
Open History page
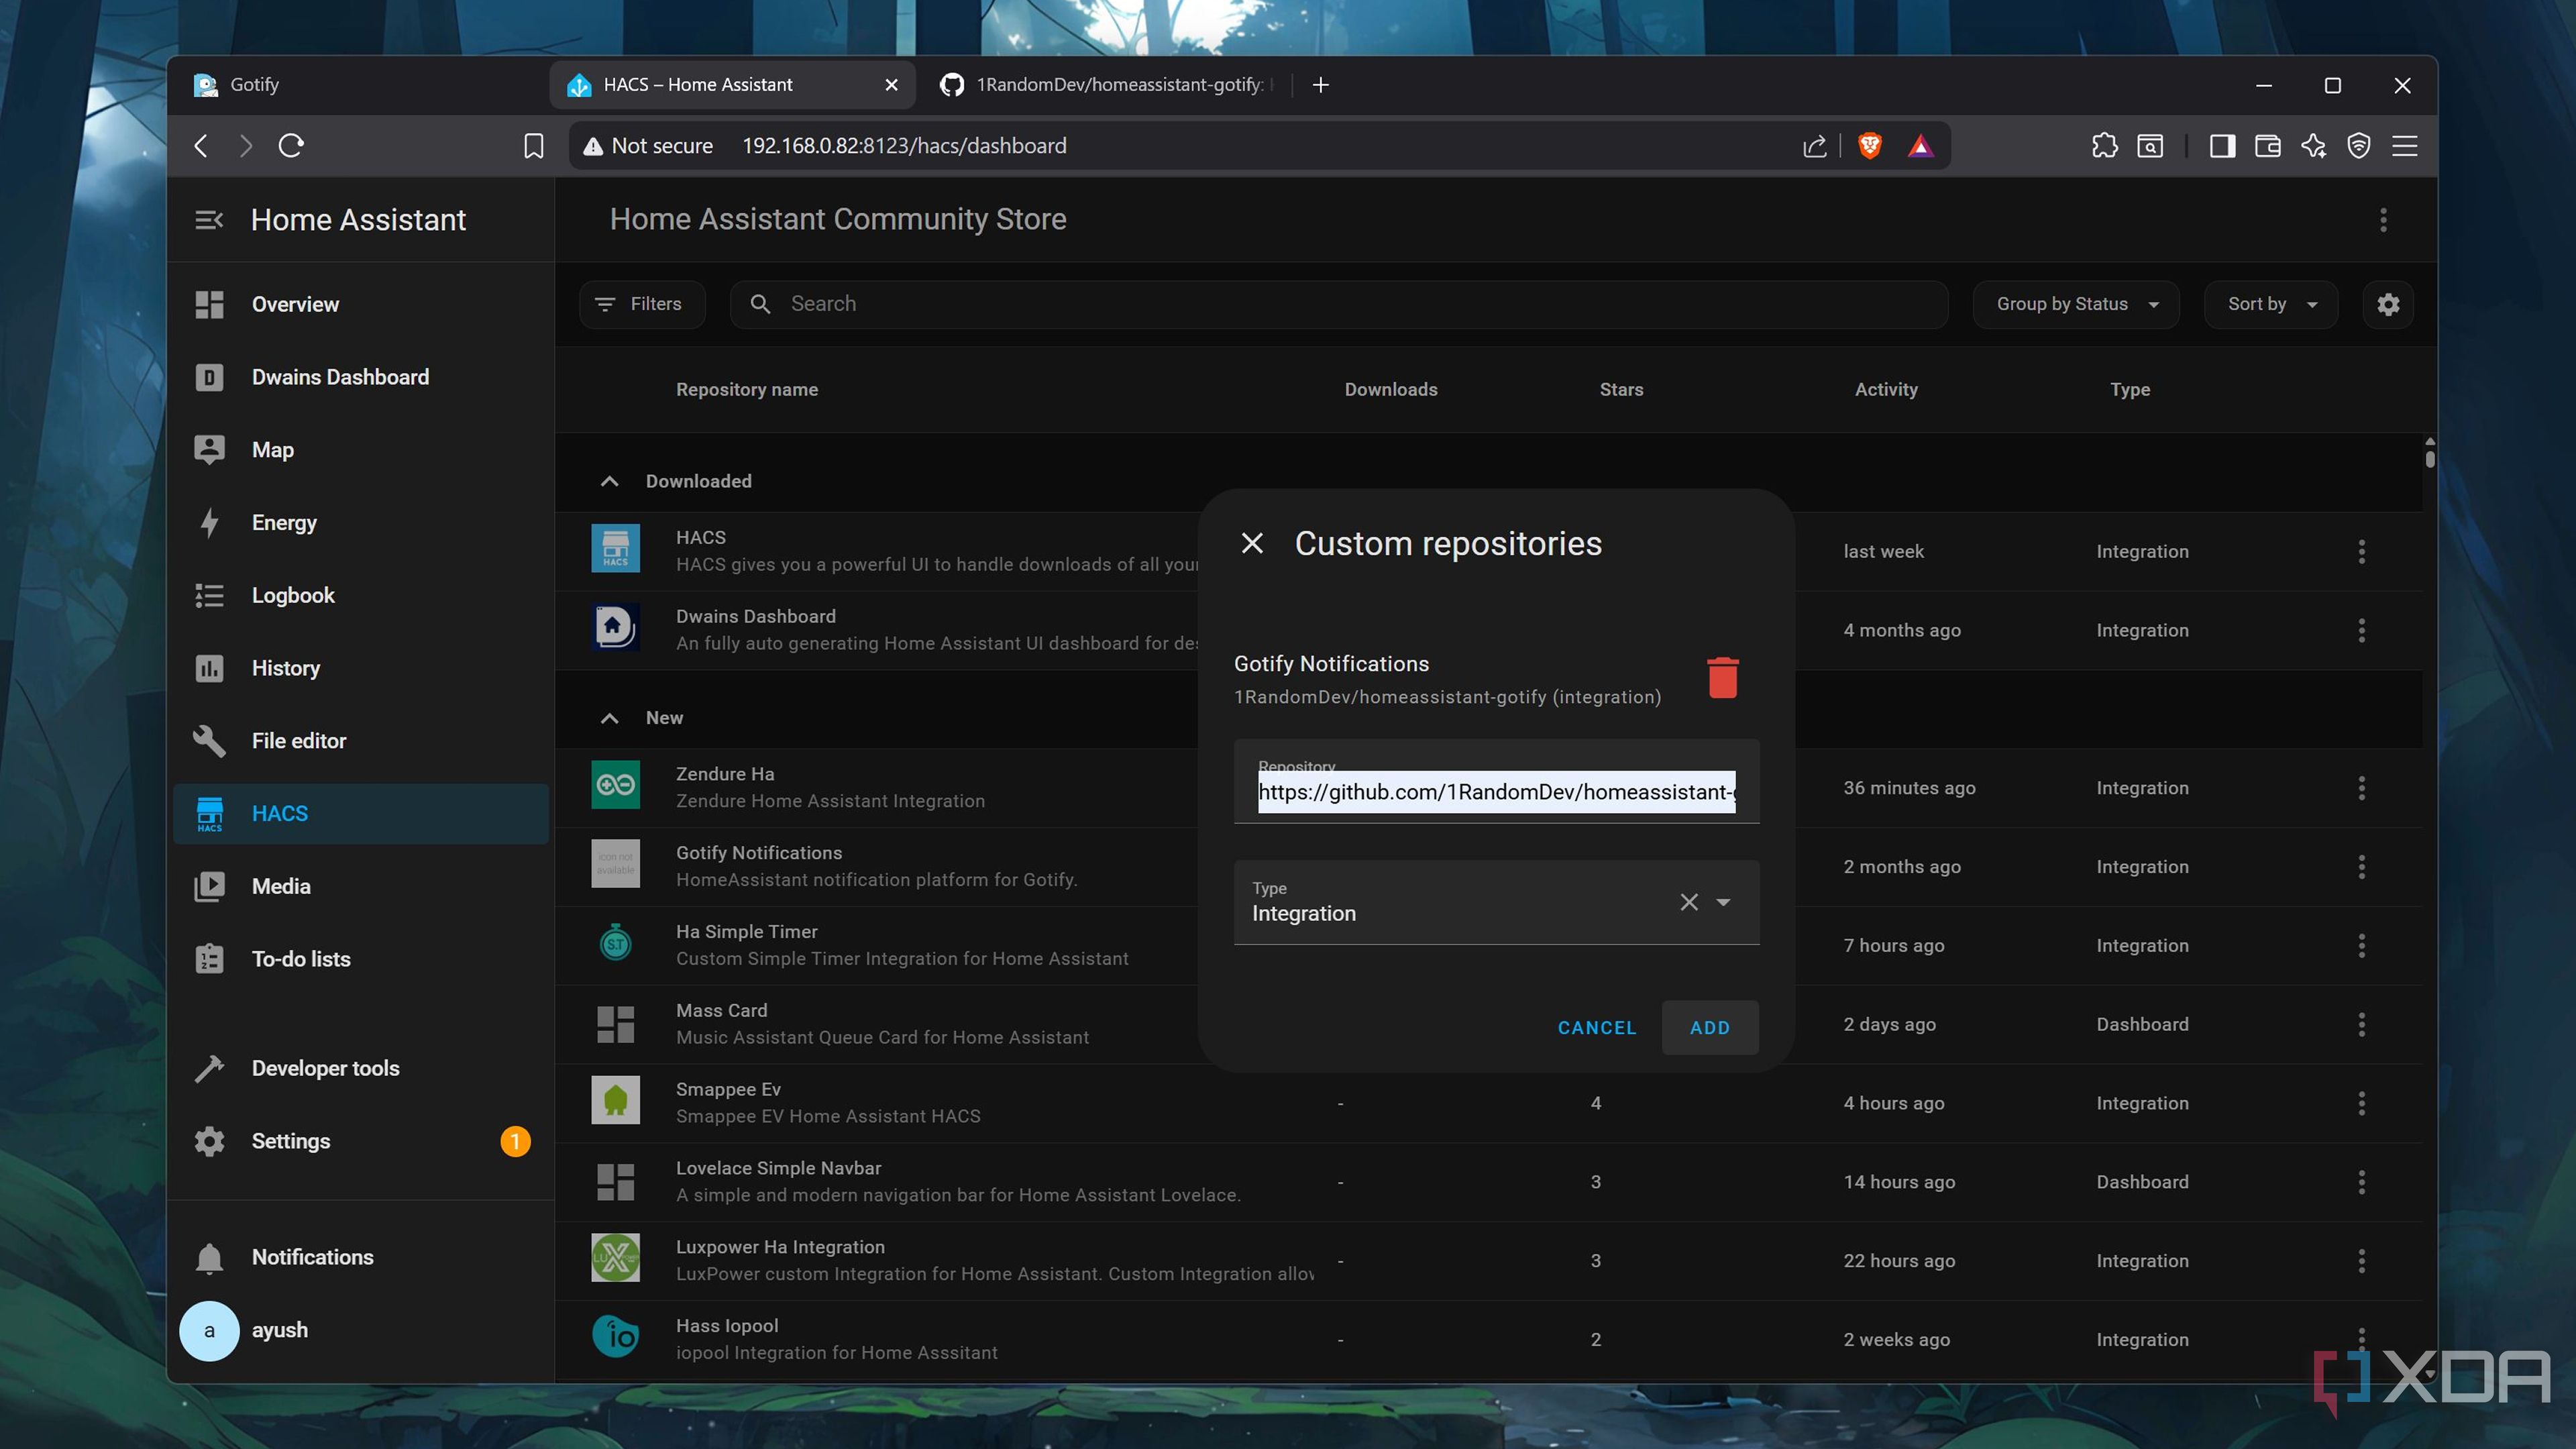pos(361,668)
